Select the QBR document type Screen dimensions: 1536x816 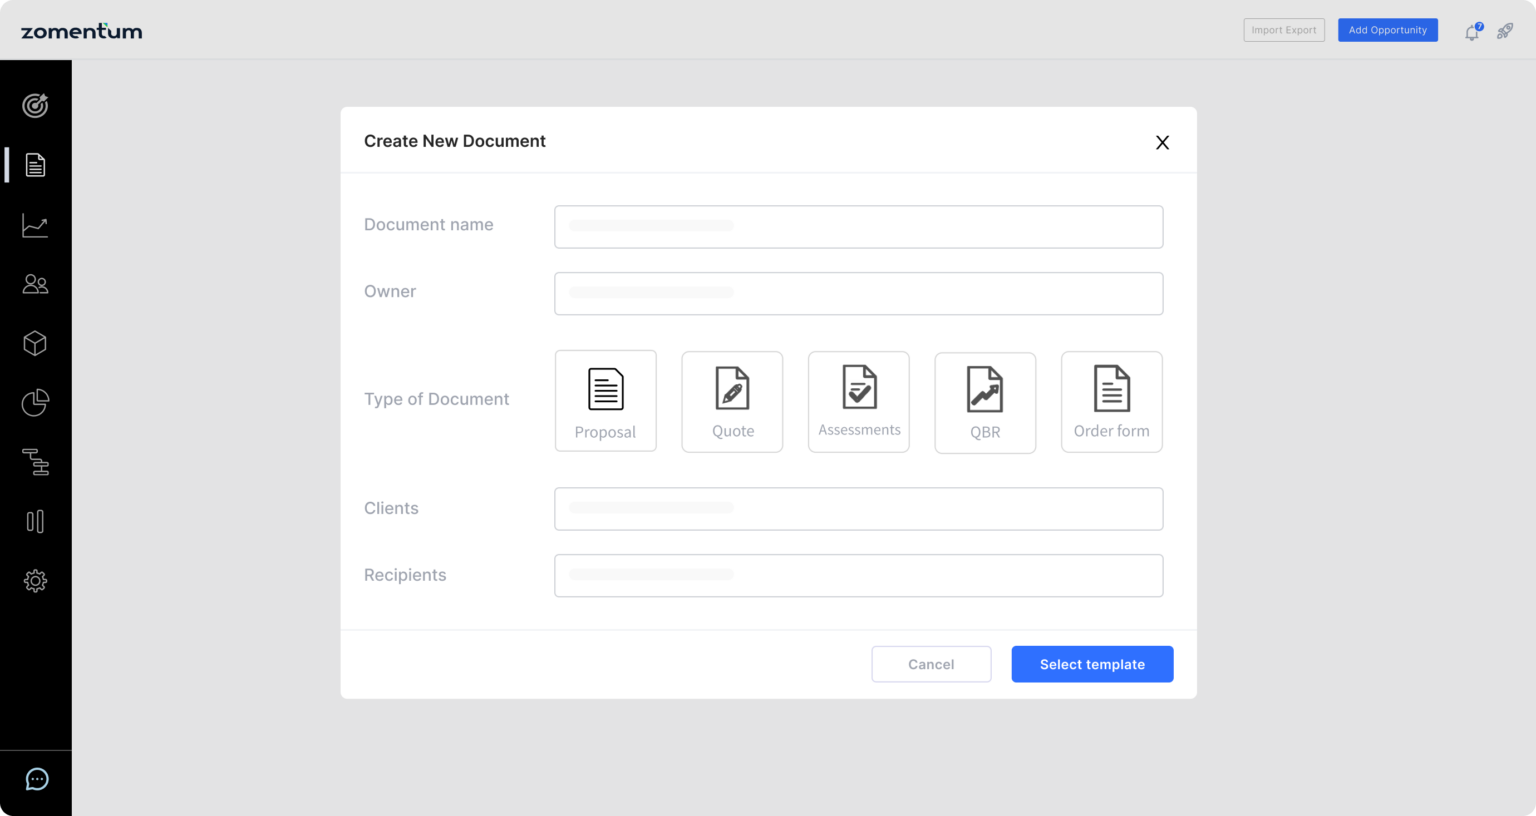[985, 402]
